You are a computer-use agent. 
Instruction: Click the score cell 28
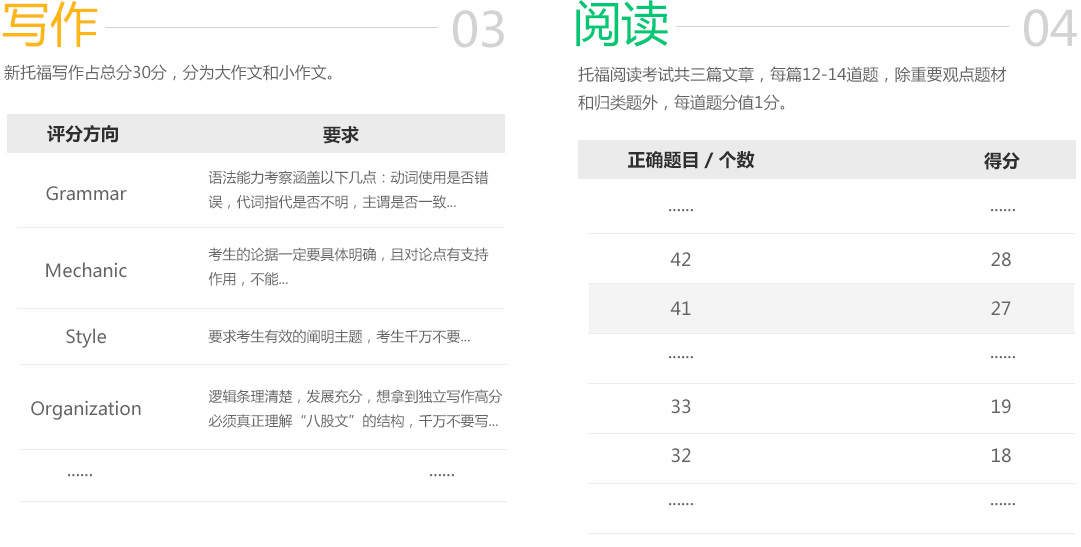[x=1001, y=259]
